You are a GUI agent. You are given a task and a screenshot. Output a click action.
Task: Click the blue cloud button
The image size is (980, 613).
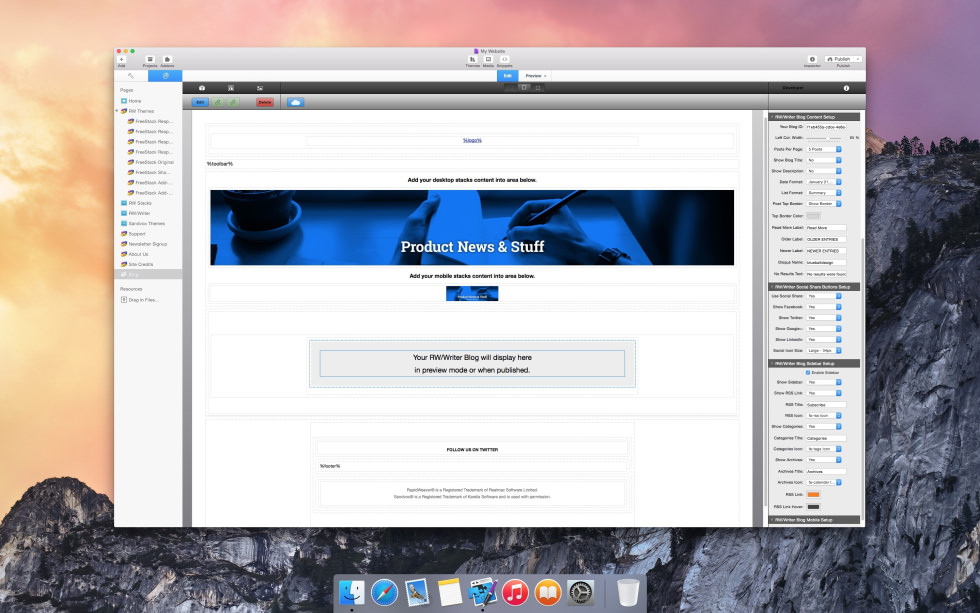[x=296, y=102]
